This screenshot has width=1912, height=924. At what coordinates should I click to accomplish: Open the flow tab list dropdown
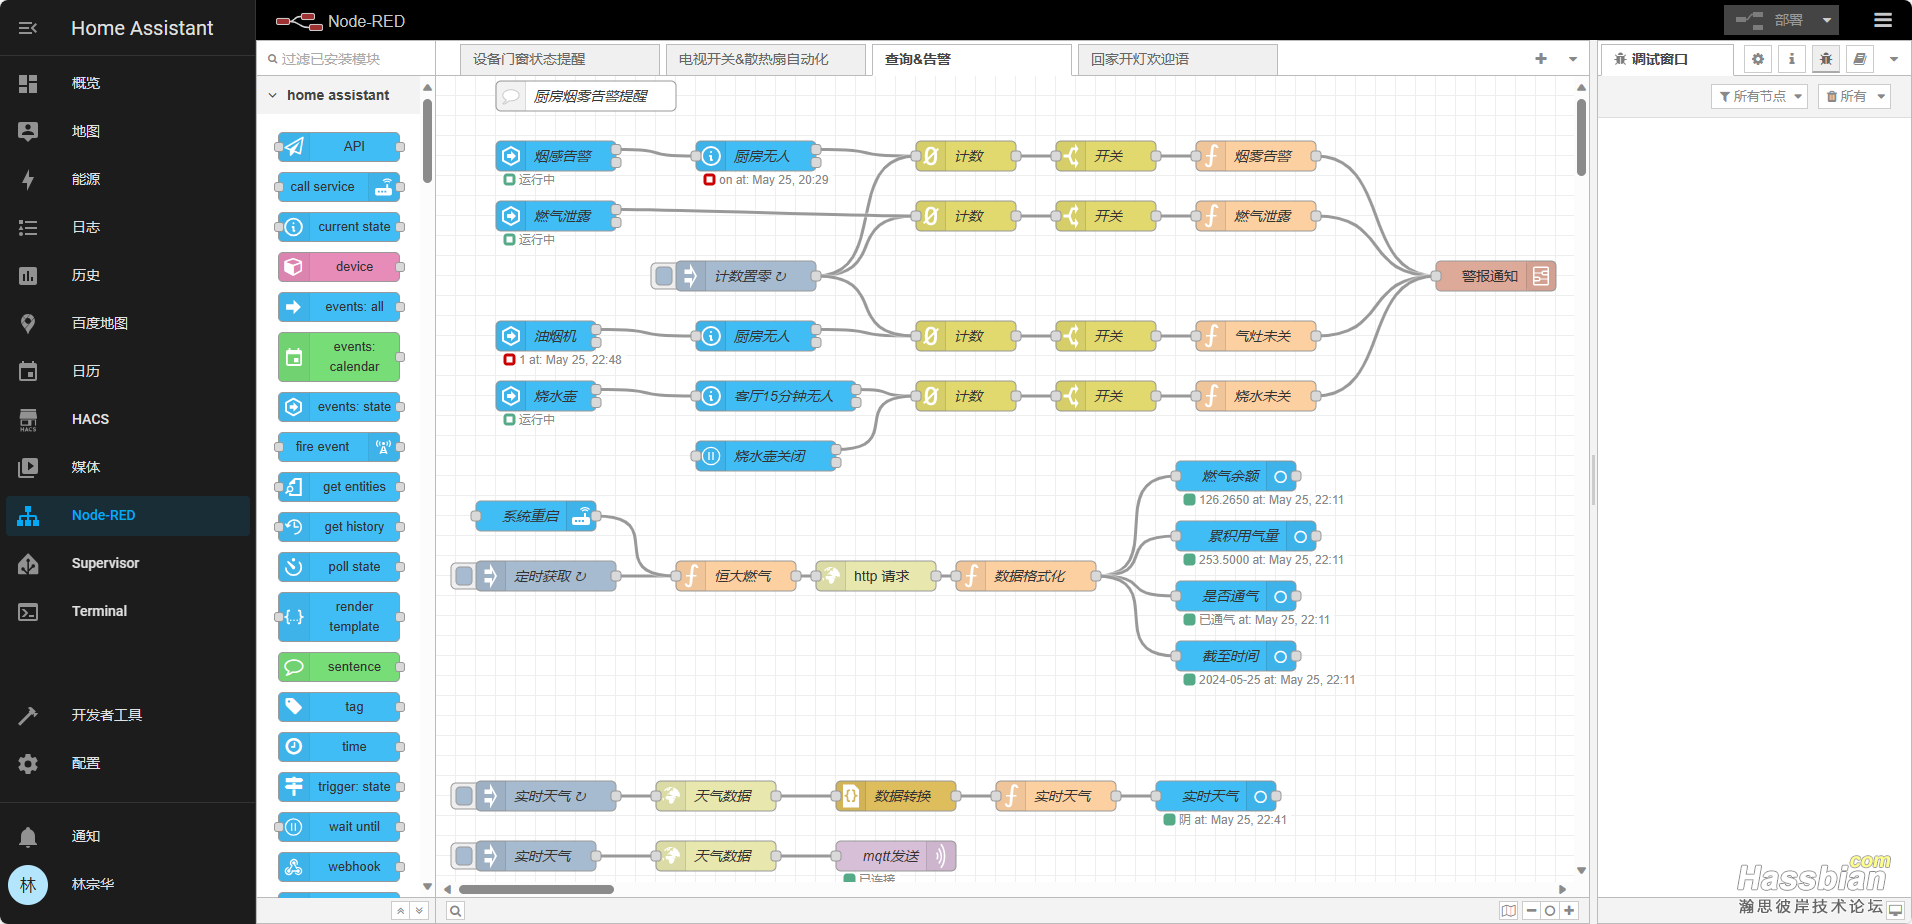(x=1573, y=59)
